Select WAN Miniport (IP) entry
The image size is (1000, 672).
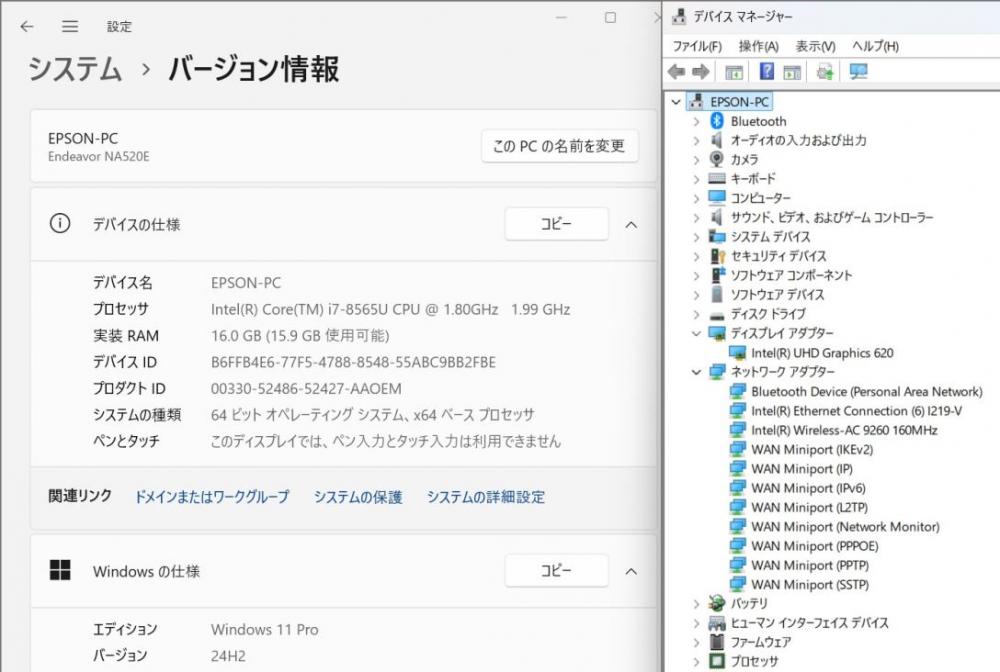802,469
